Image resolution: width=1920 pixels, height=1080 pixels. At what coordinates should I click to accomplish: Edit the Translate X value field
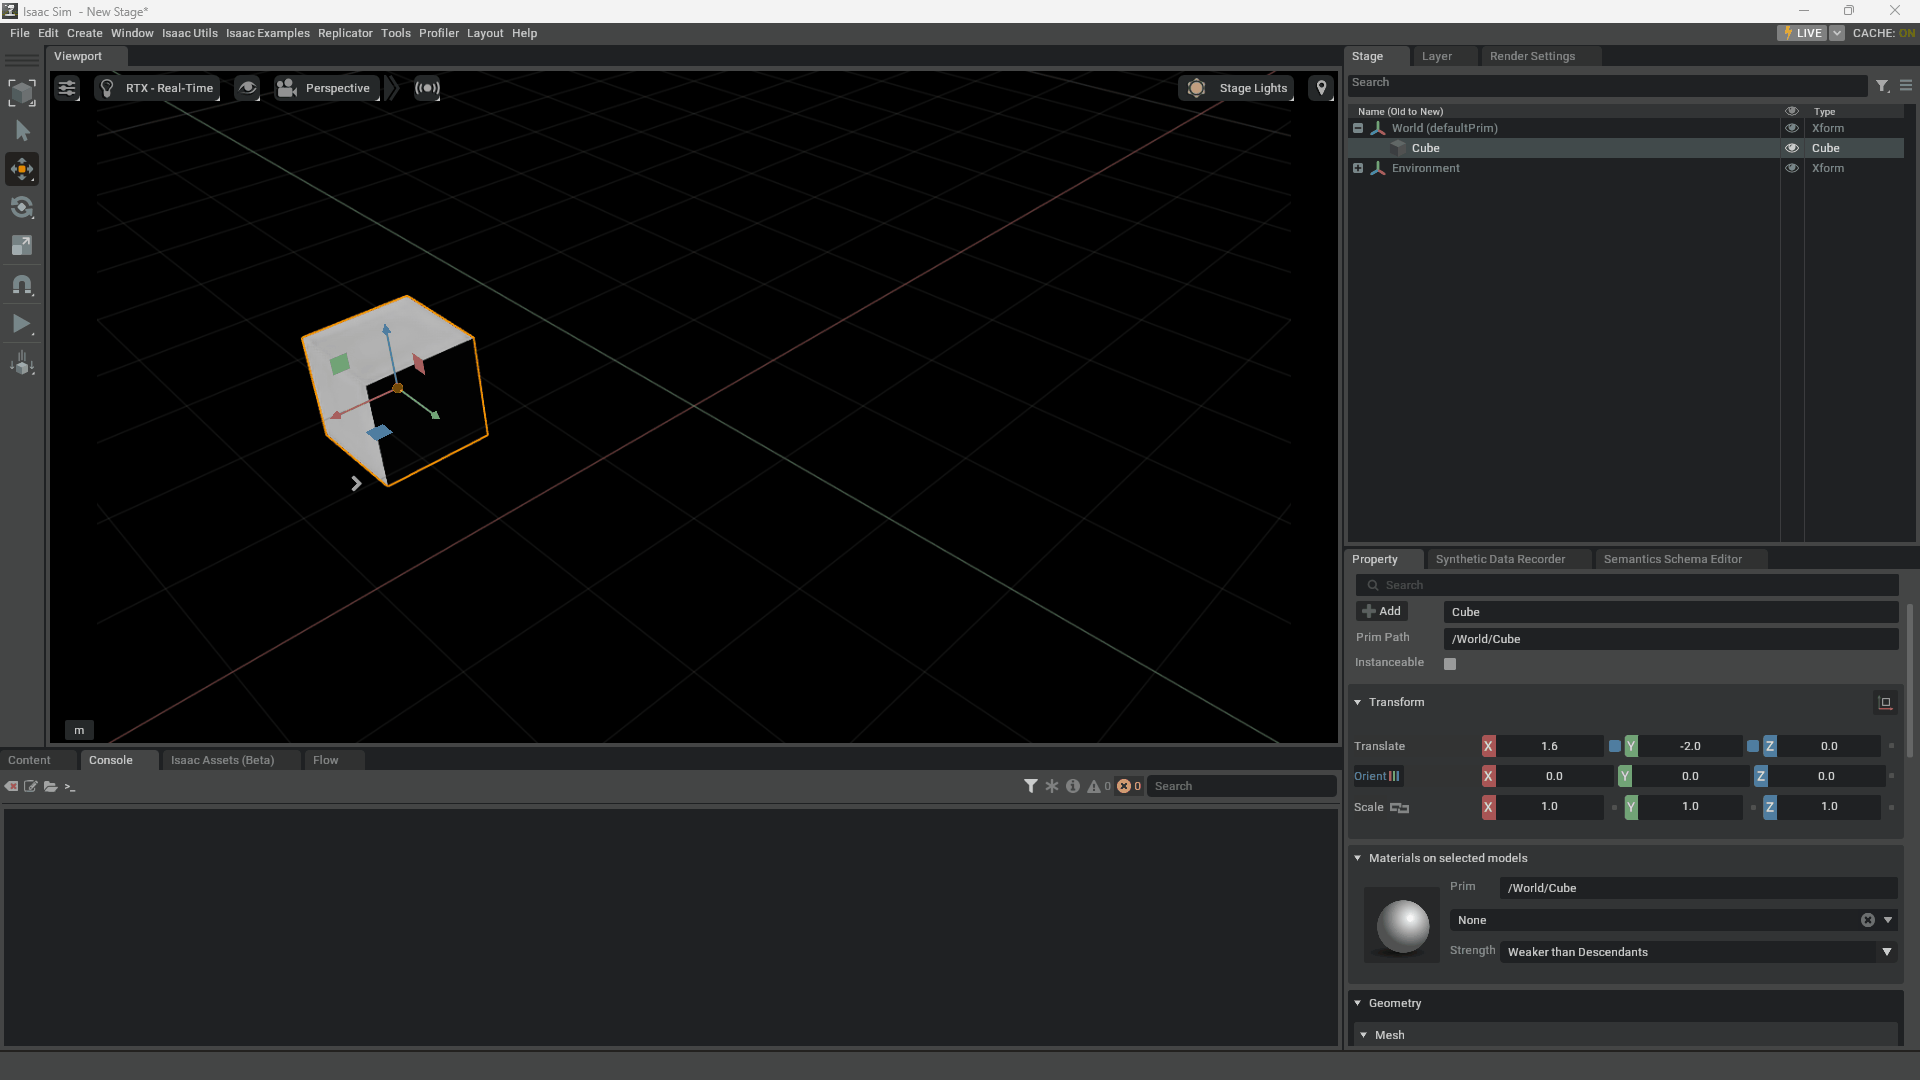click(x=1549, y=745)
